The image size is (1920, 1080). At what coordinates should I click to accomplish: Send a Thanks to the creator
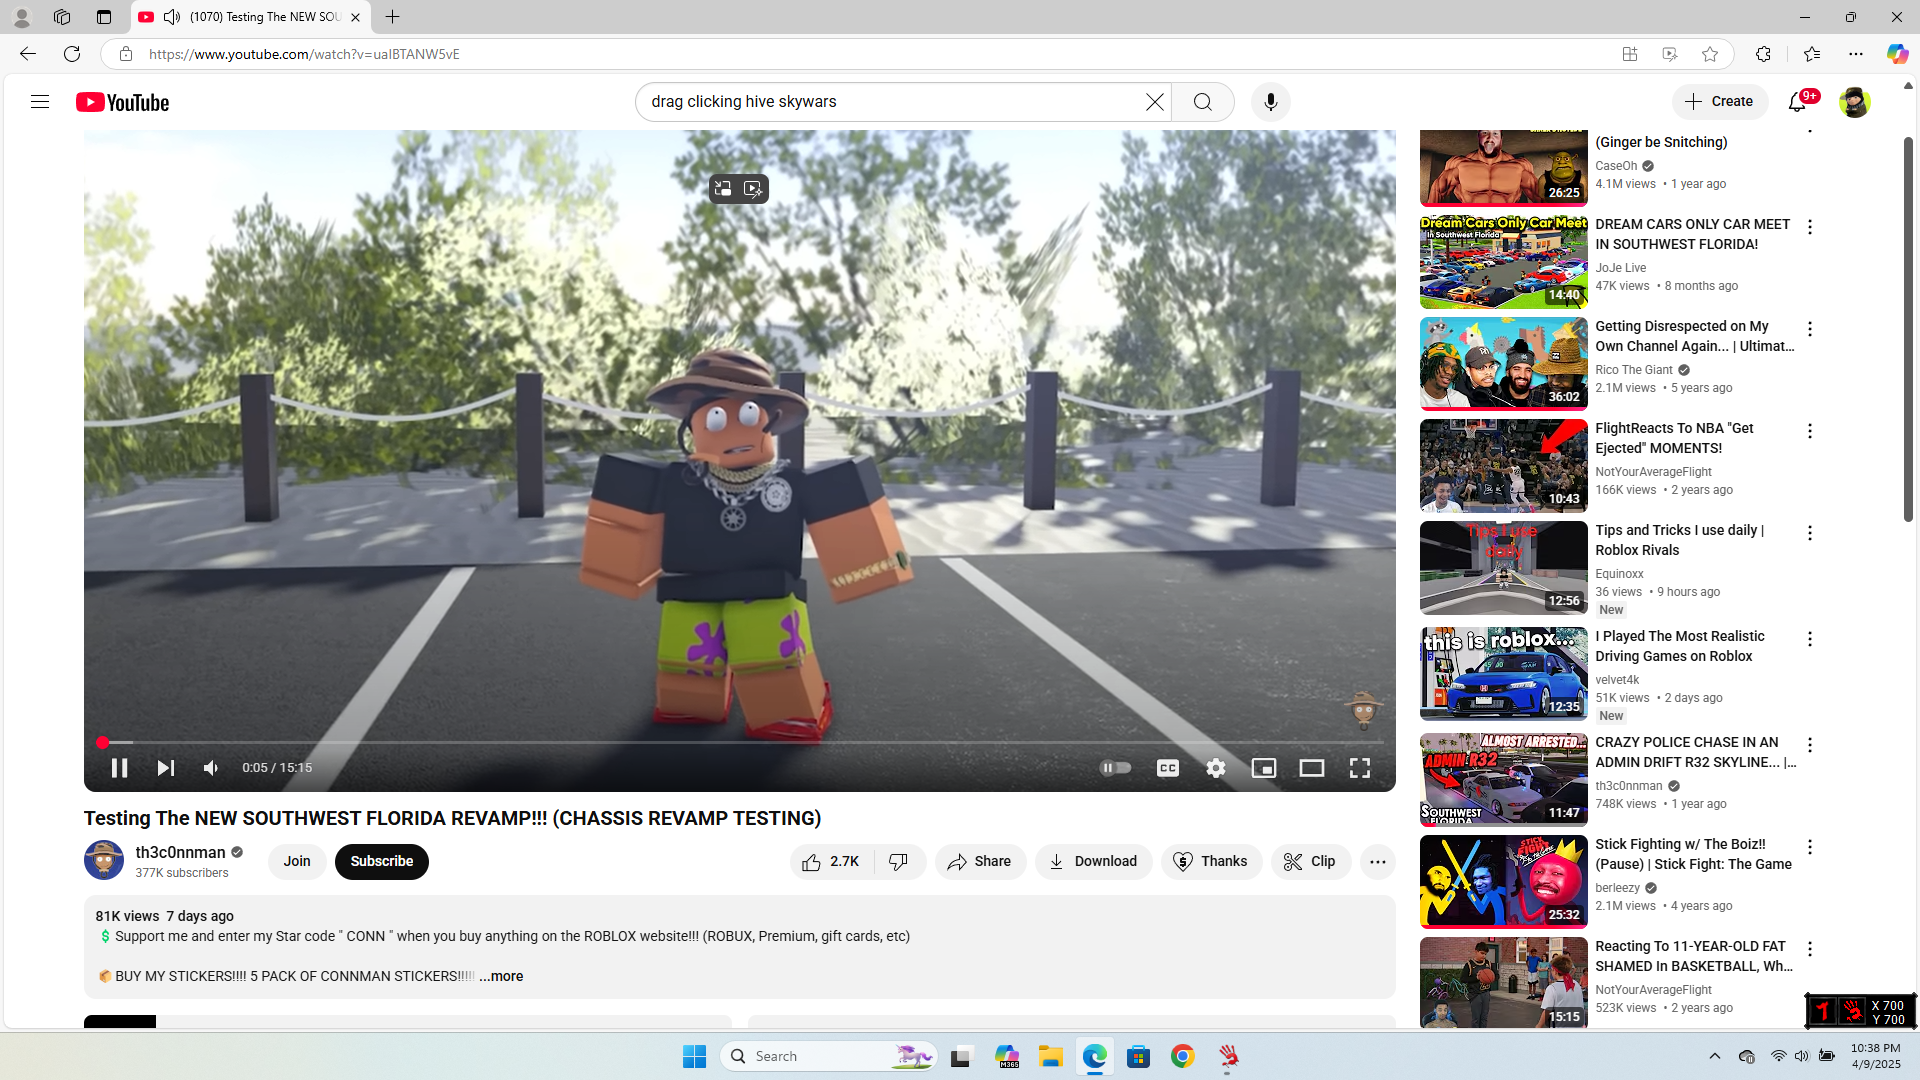pos(1211,862)
